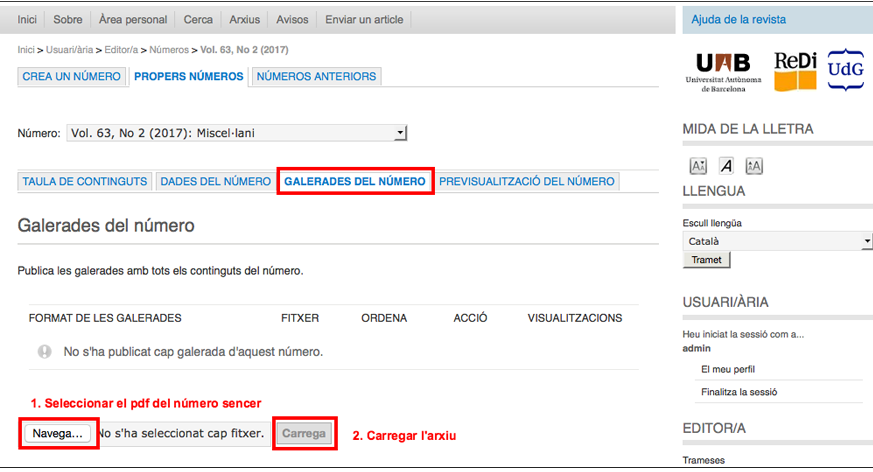This screenshot has height=472, width=873.
Task: Click the Carrega upload button
Action: coord(304,434)
